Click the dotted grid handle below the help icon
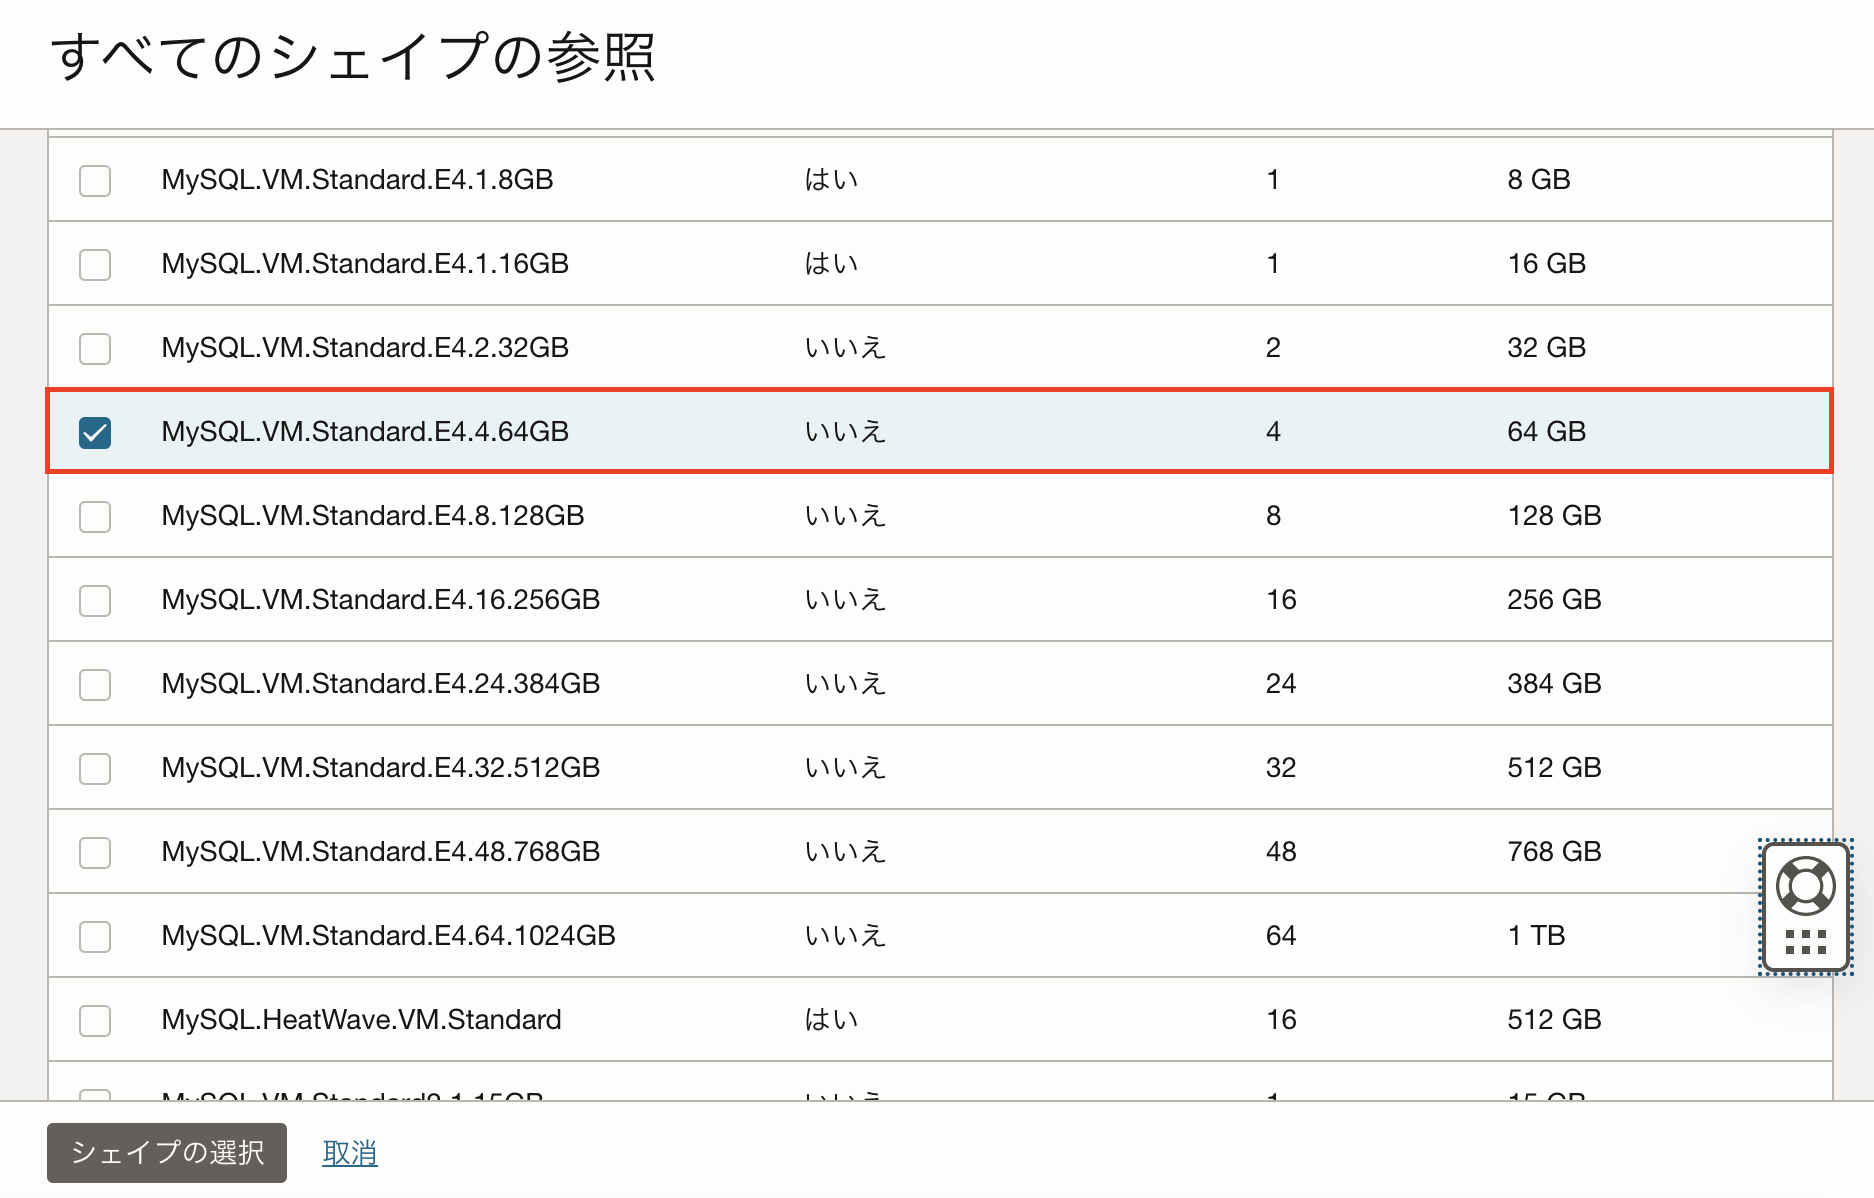Screen dimensions: 1874x1198 tap(1805, 942)
